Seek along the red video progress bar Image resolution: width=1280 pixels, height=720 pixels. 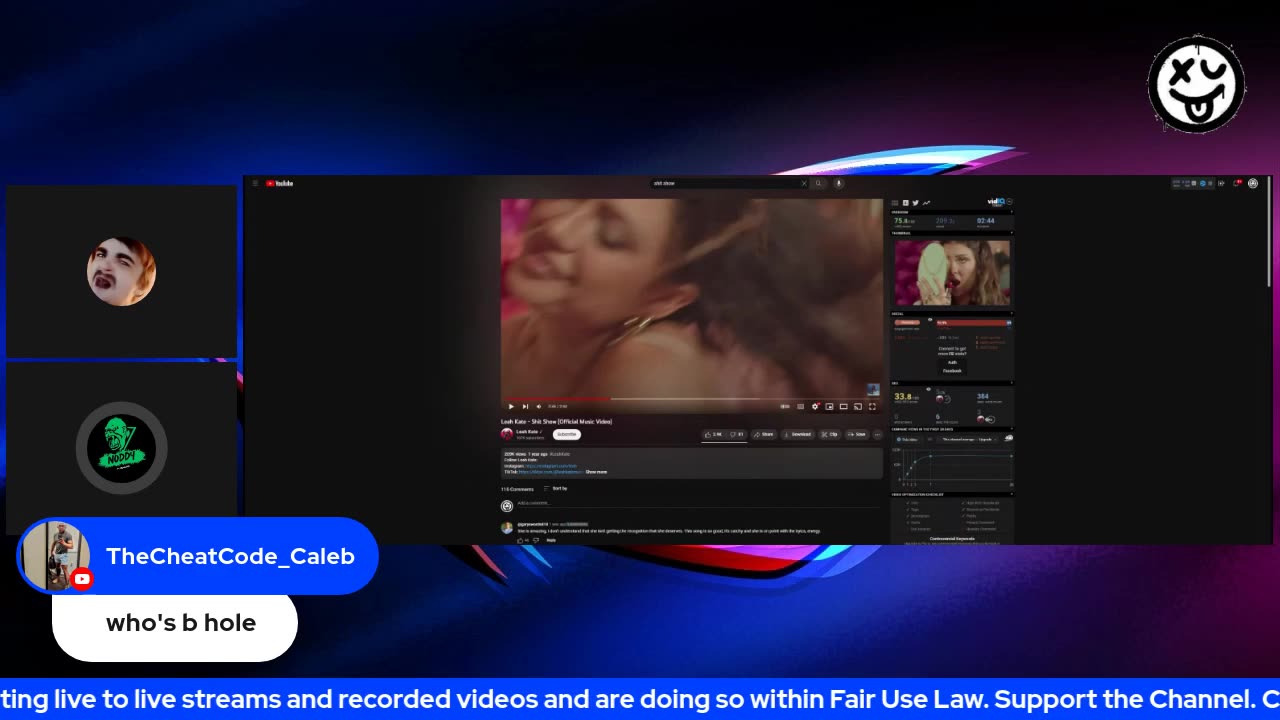692,399
